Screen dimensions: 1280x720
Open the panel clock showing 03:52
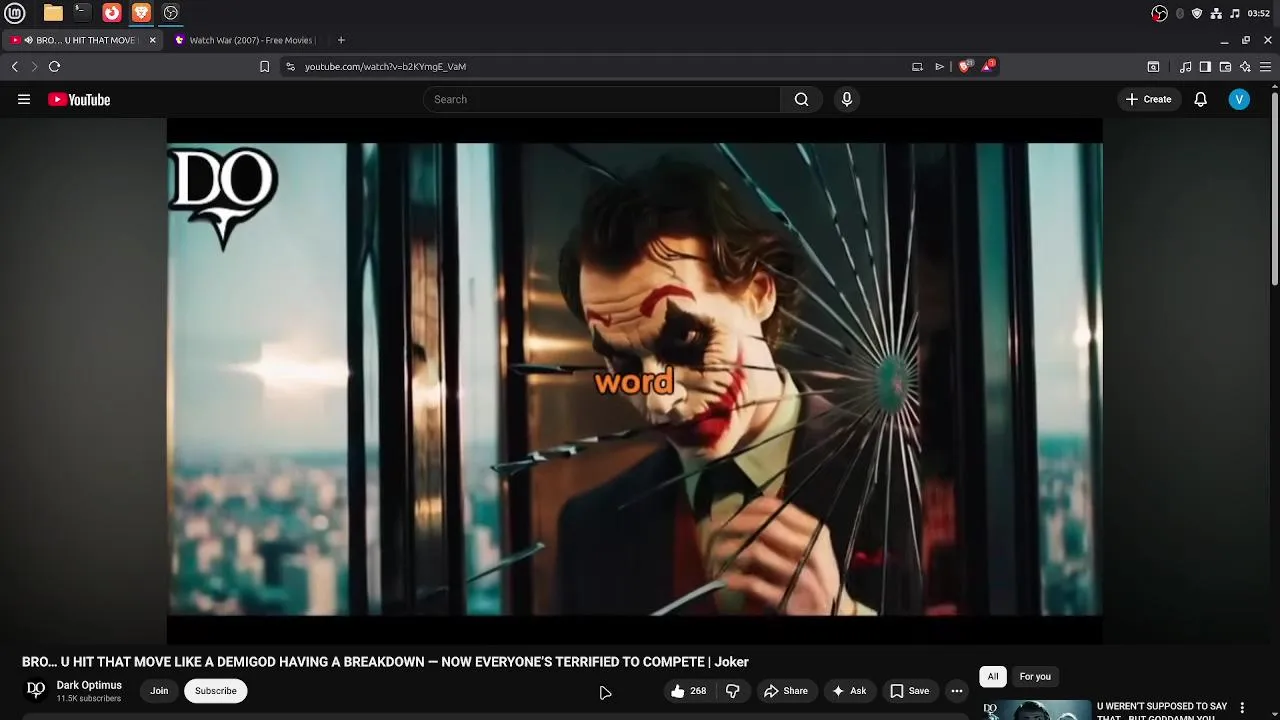click(x=1259, y=13)
